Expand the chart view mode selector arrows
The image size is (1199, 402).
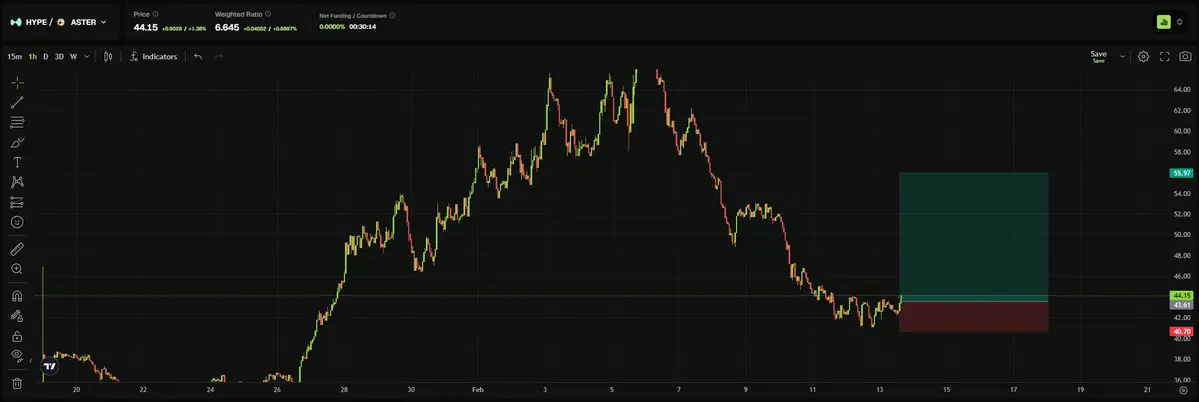click(x=1180, y=22)
